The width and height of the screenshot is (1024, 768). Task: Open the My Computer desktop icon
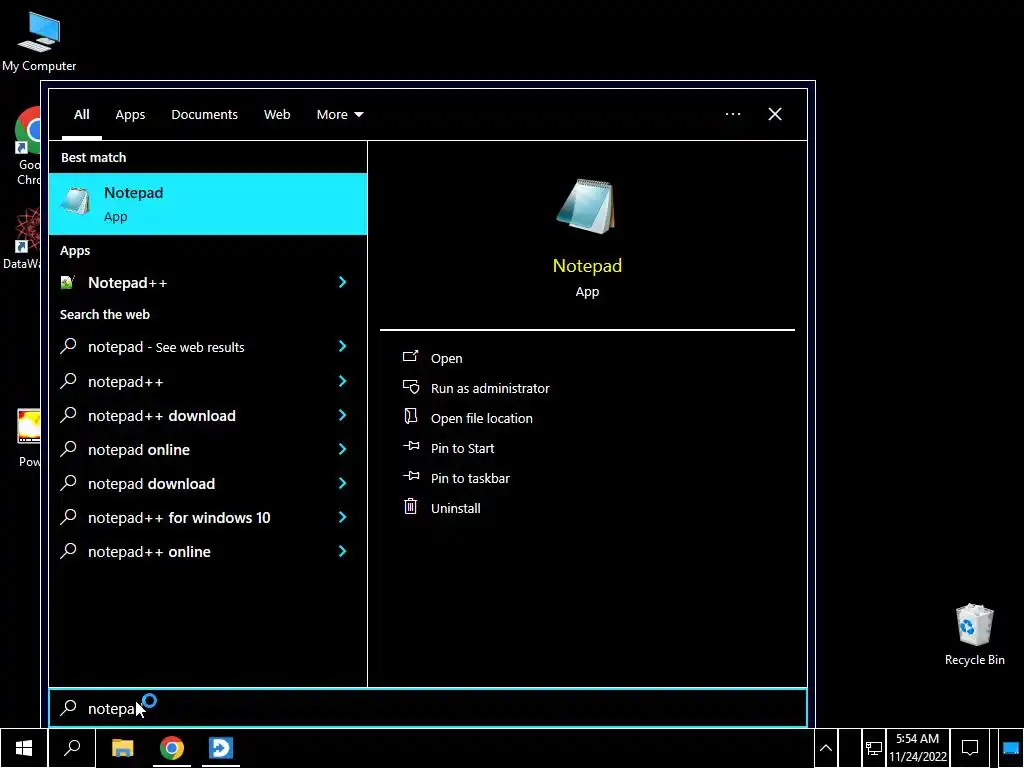click(x=39, y=41)
